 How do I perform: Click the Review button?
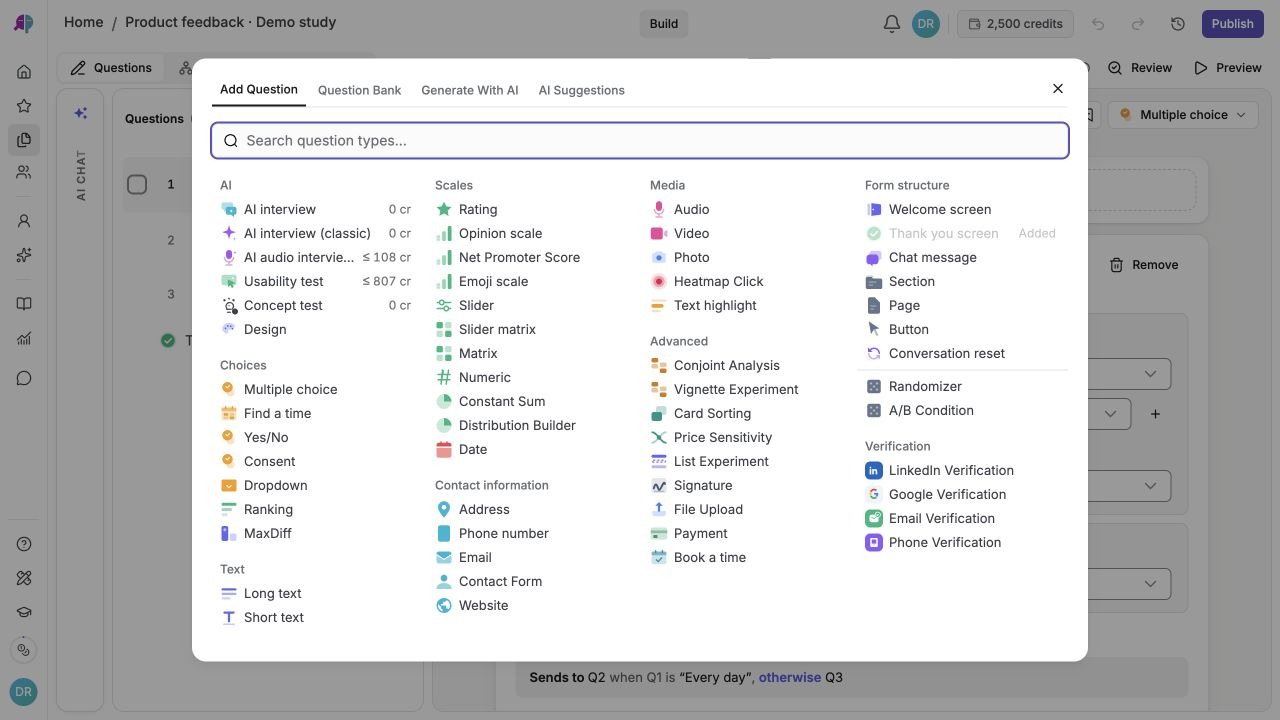[x=1140, y=68]
